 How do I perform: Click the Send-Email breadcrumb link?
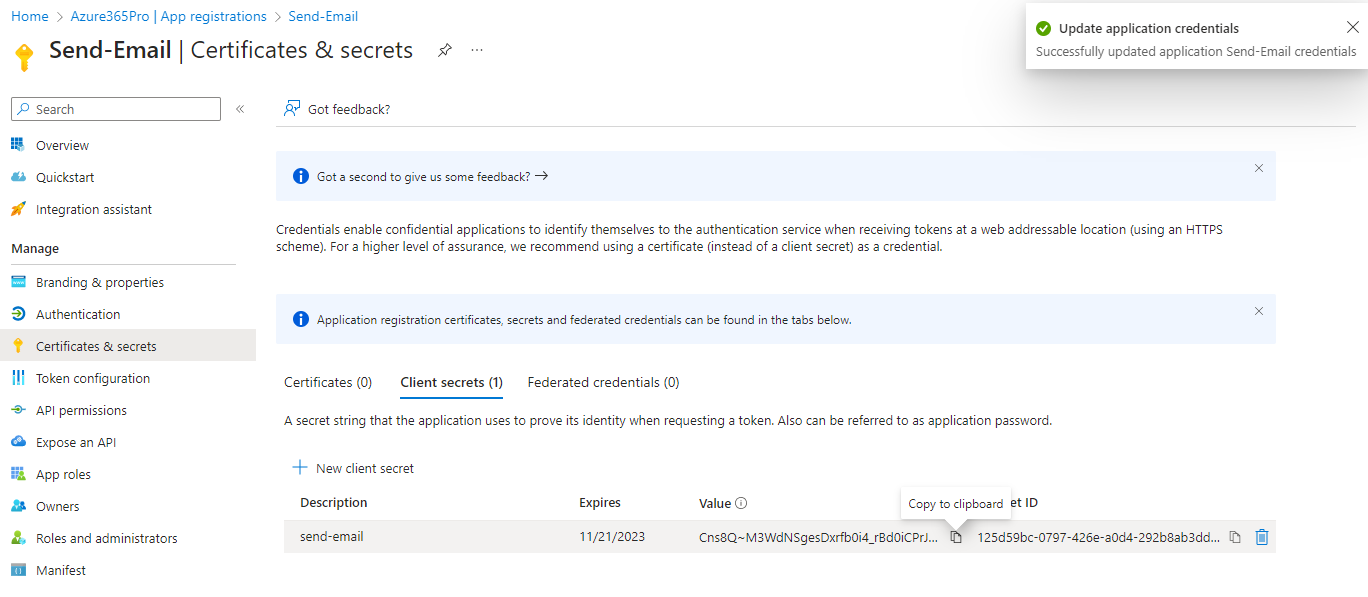pyautogui.click(x=323, y=16)
